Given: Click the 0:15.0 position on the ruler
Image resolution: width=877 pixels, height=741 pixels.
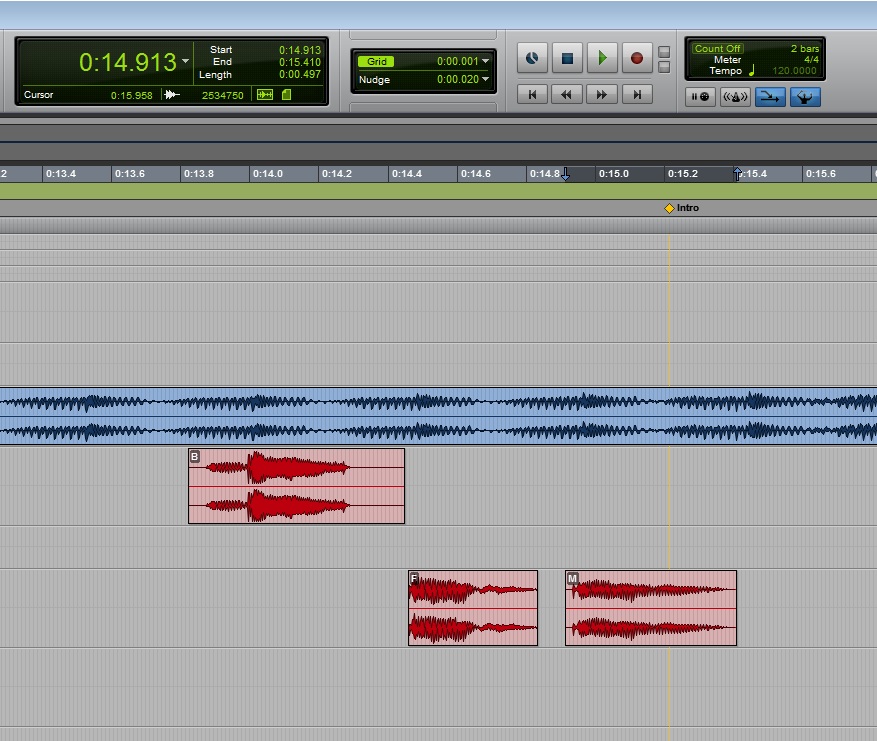Looking at the screenshot, I should 614,173.
